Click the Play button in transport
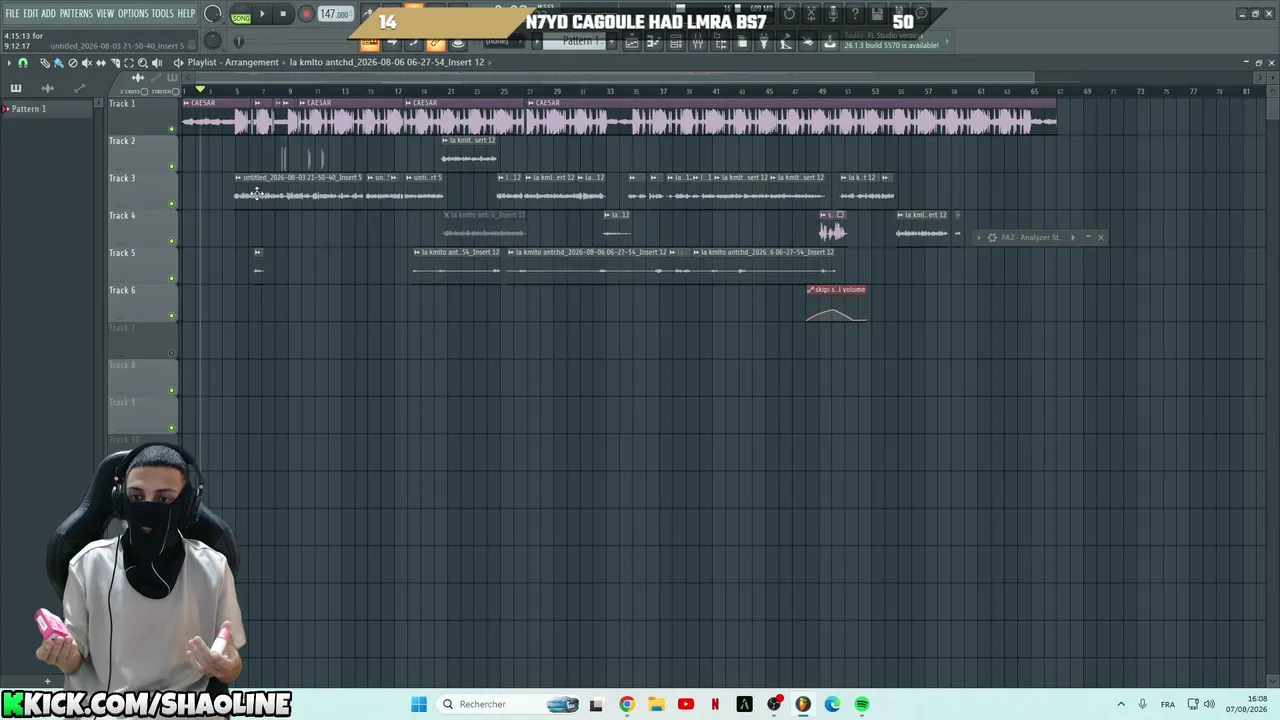 pyautogui.click(x=263, y=14)
